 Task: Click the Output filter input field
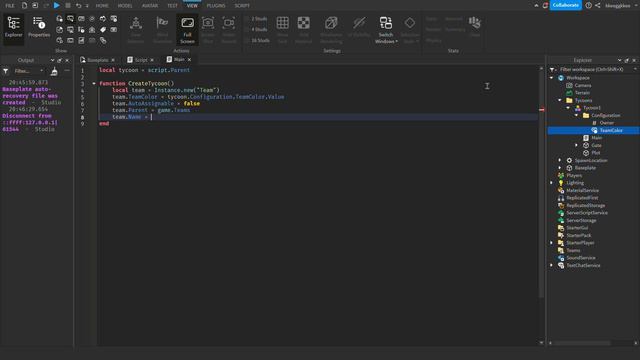29,71
